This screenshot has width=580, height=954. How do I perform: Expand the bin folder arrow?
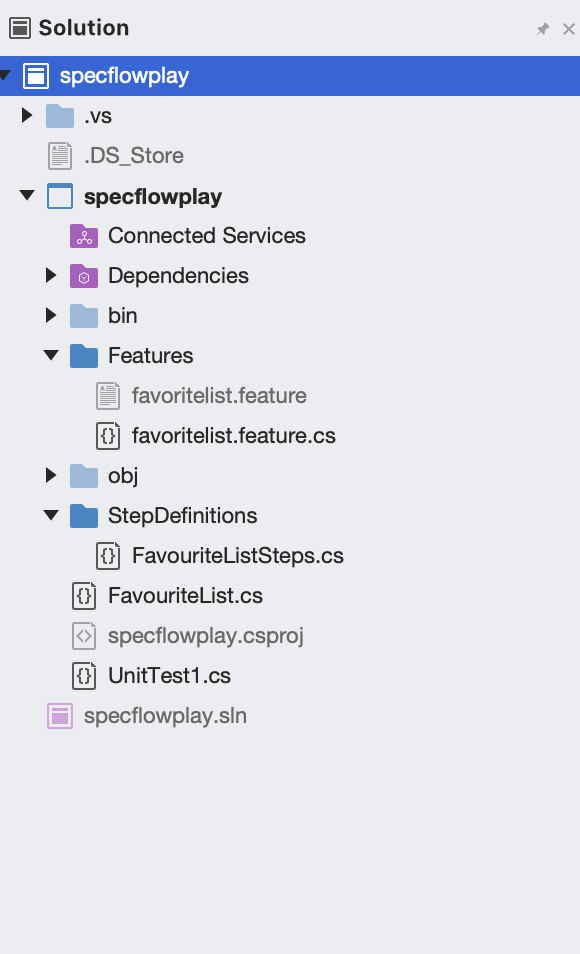click(x=51, y=315)
